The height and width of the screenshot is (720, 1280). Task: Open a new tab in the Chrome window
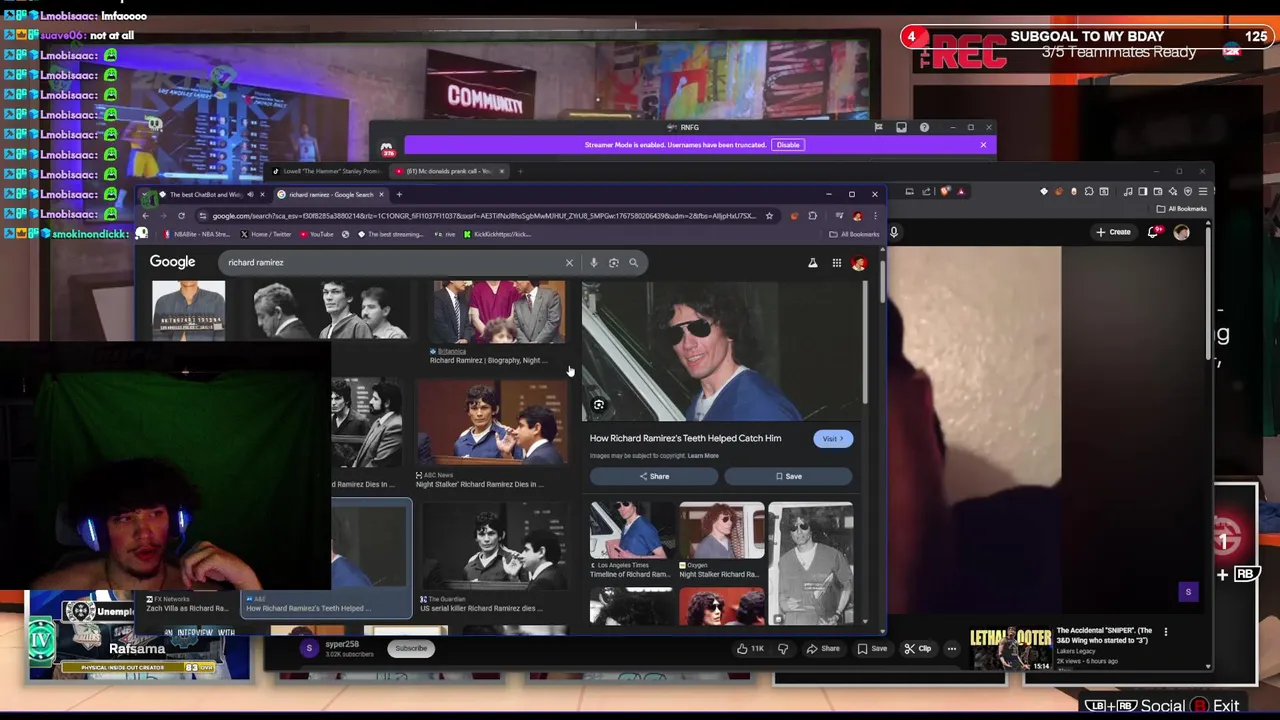pyautogui.click(x=398, y=195)
